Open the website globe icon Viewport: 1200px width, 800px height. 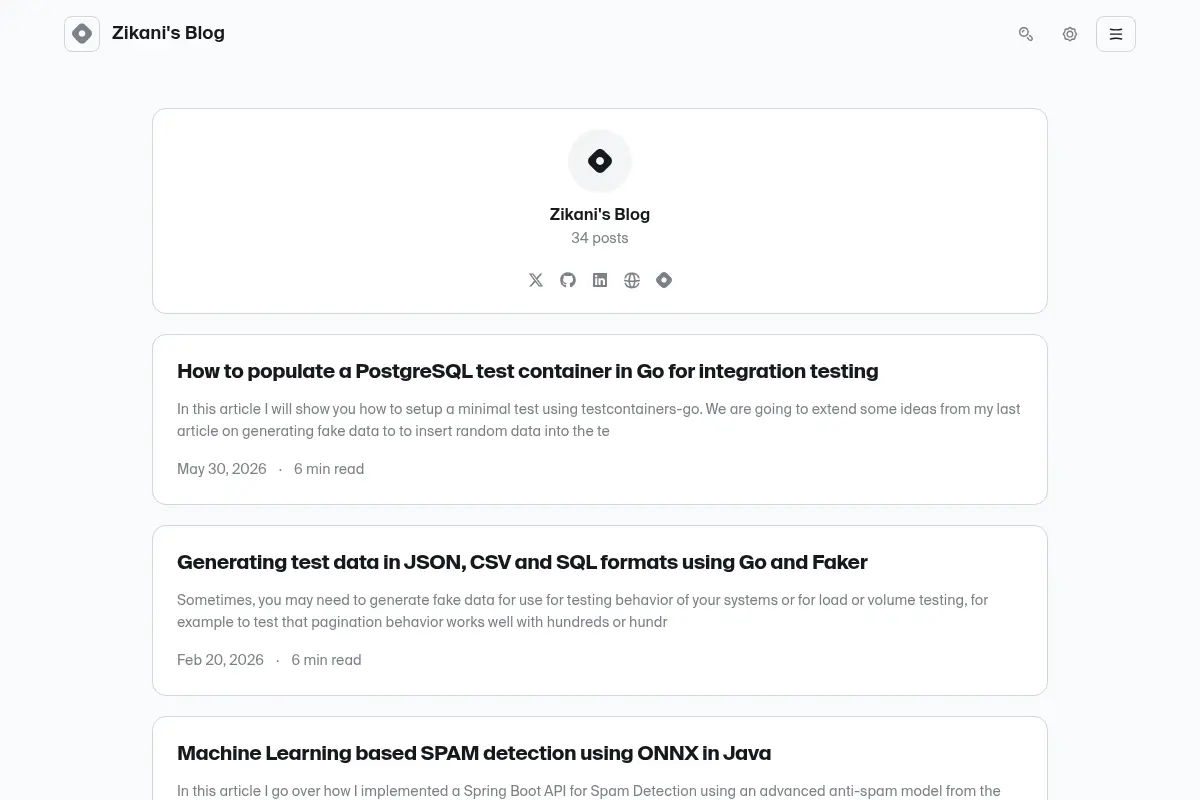632,280
